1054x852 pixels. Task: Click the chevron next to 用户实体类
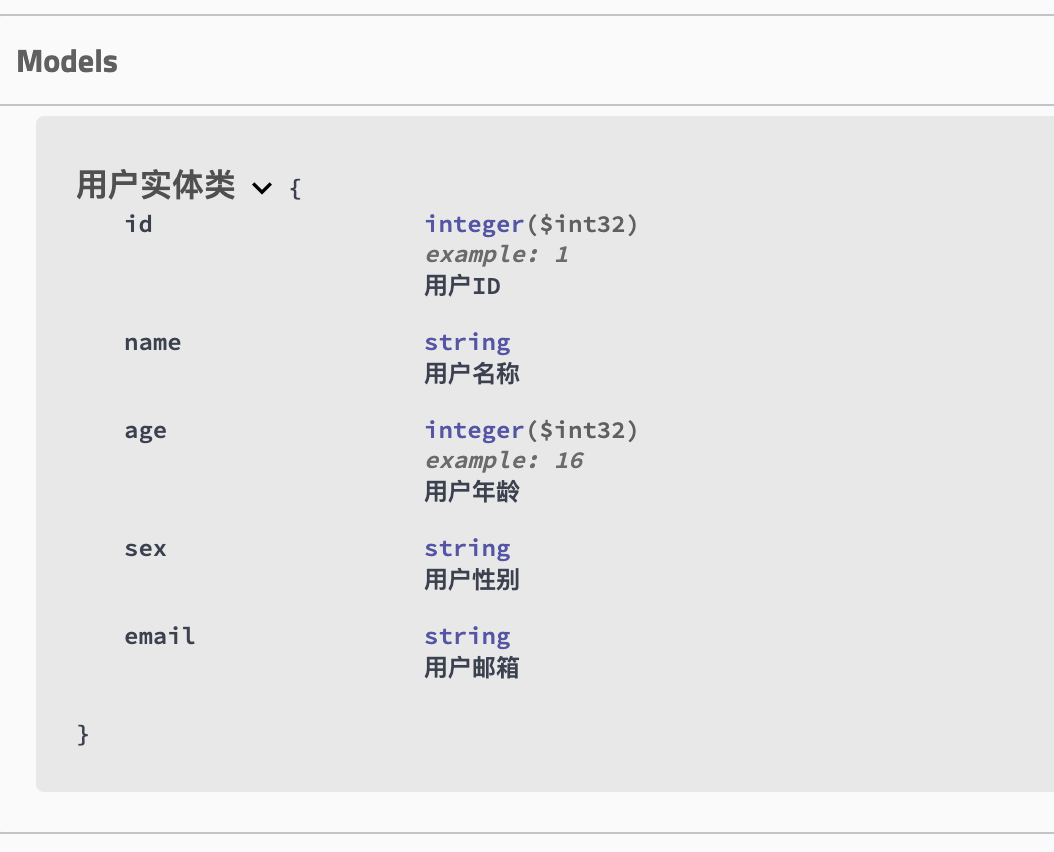(262, 188)
